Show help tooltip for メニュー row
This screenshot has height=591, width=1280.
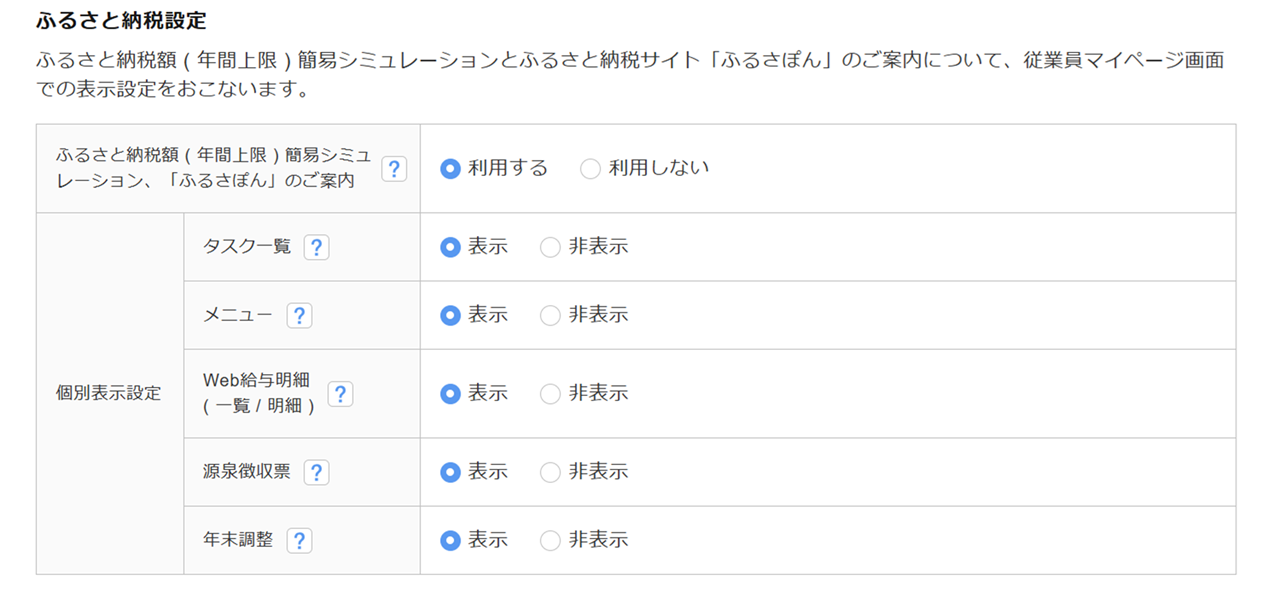[x=299, y=316]
